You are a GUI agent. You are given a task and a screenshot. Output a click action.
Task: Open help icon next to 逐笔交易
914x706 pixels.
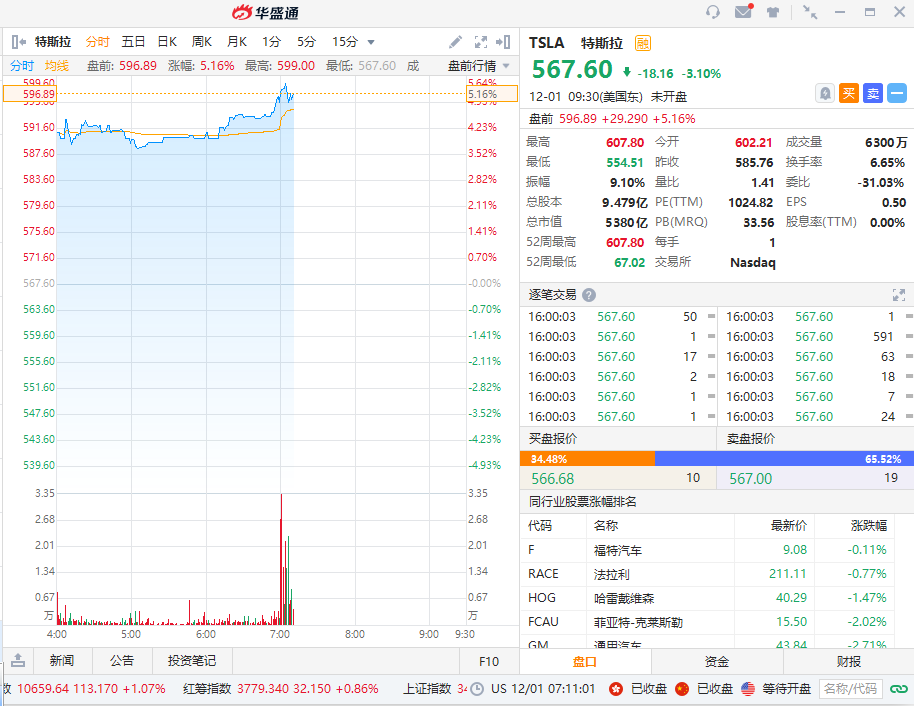(589, 295)
